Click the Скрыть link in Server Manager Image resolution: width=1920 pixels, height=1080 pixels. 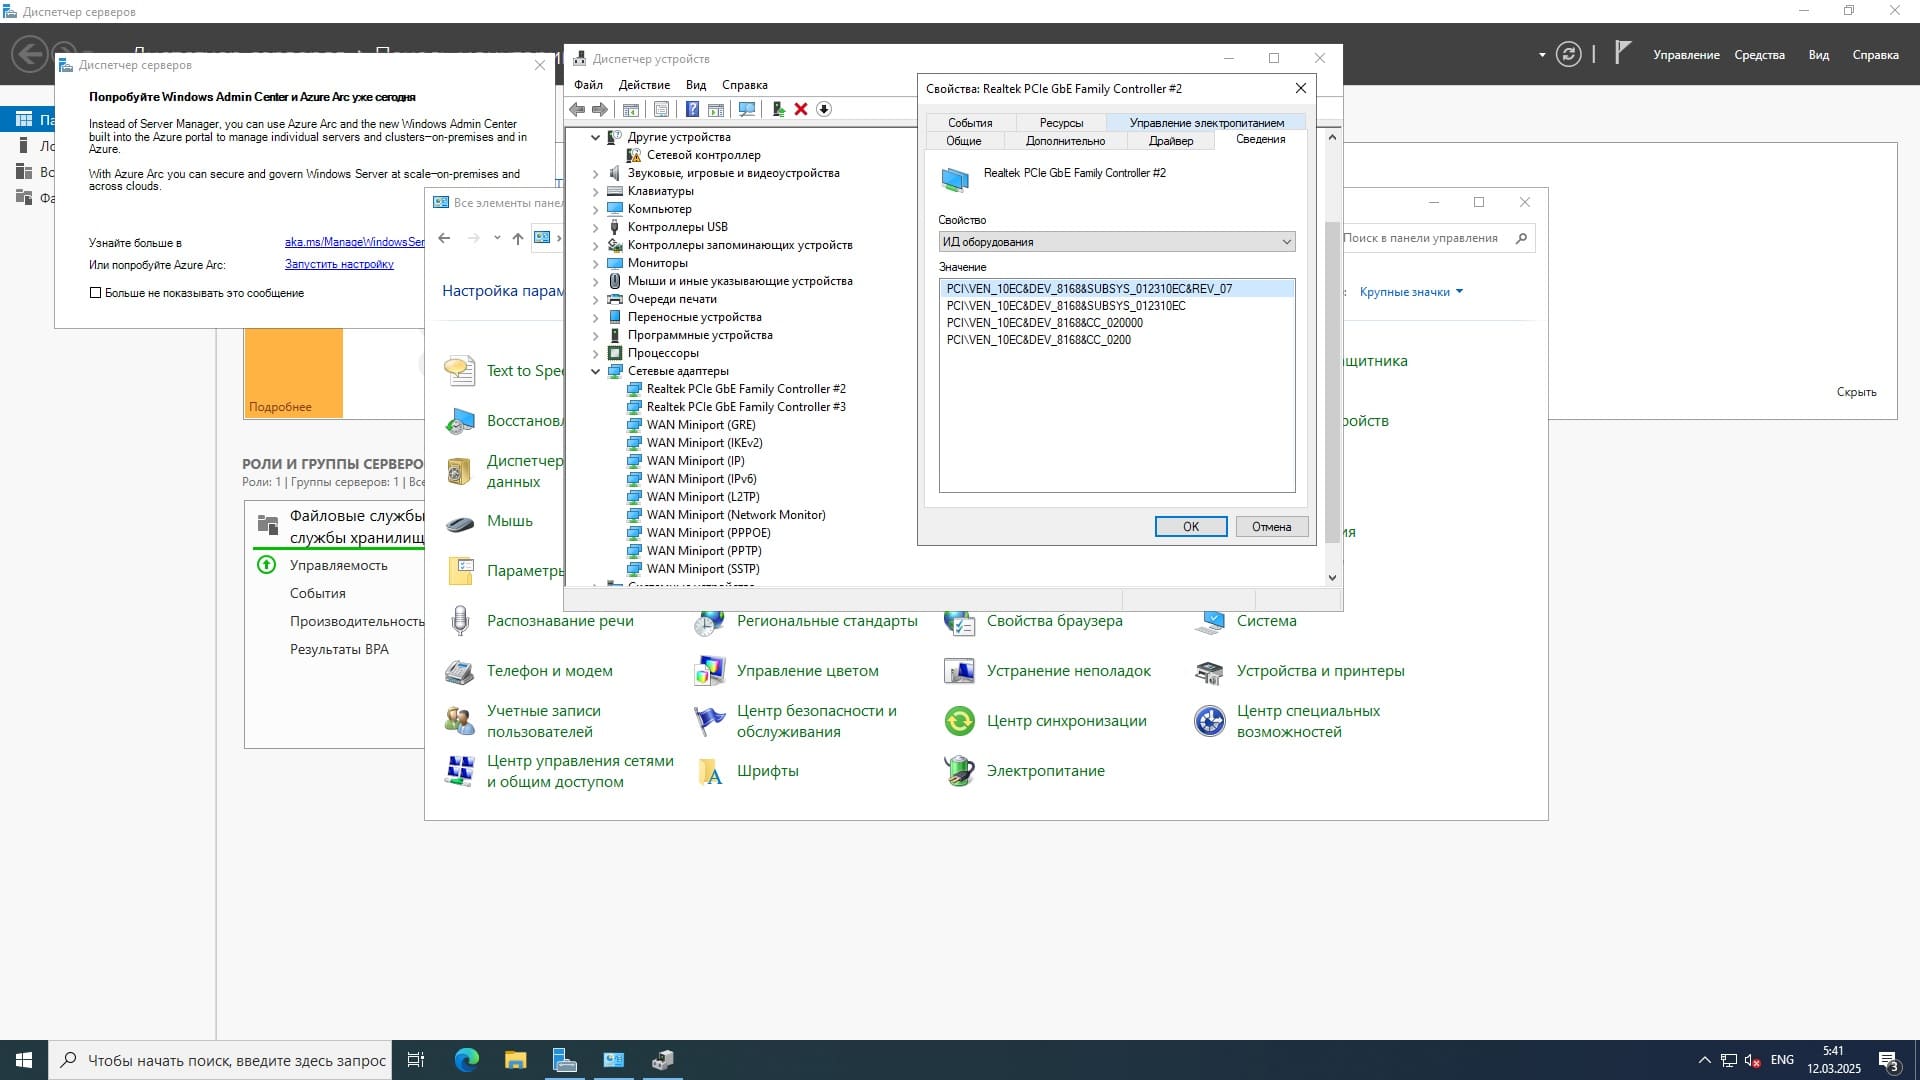click(1856, 392)
